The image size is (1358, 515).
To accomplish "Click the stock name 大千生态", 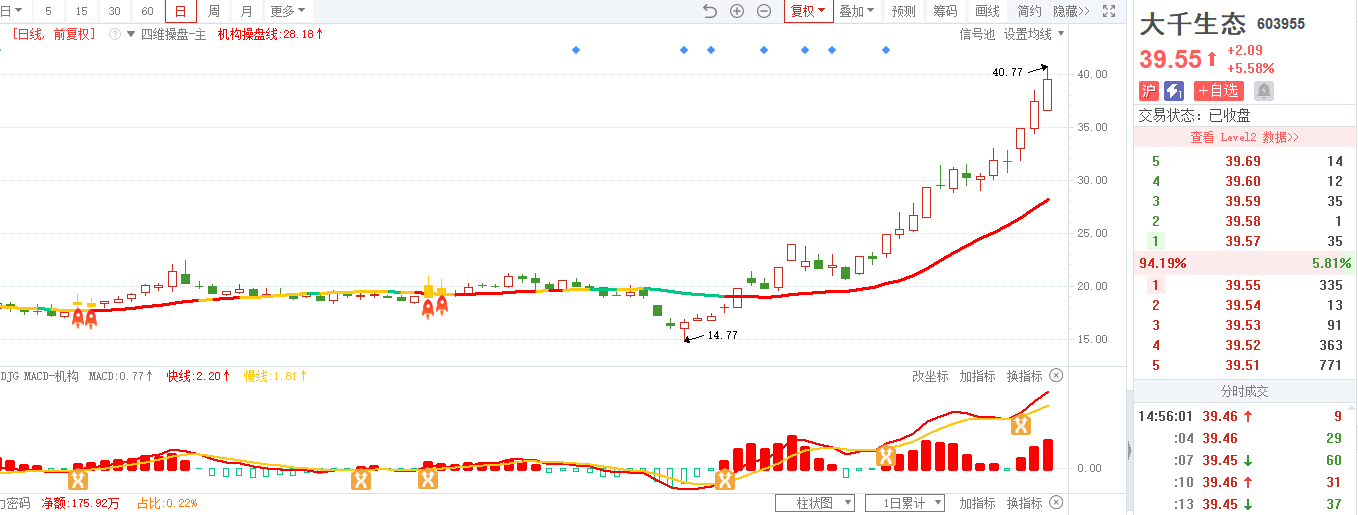I will point(1193,23).
